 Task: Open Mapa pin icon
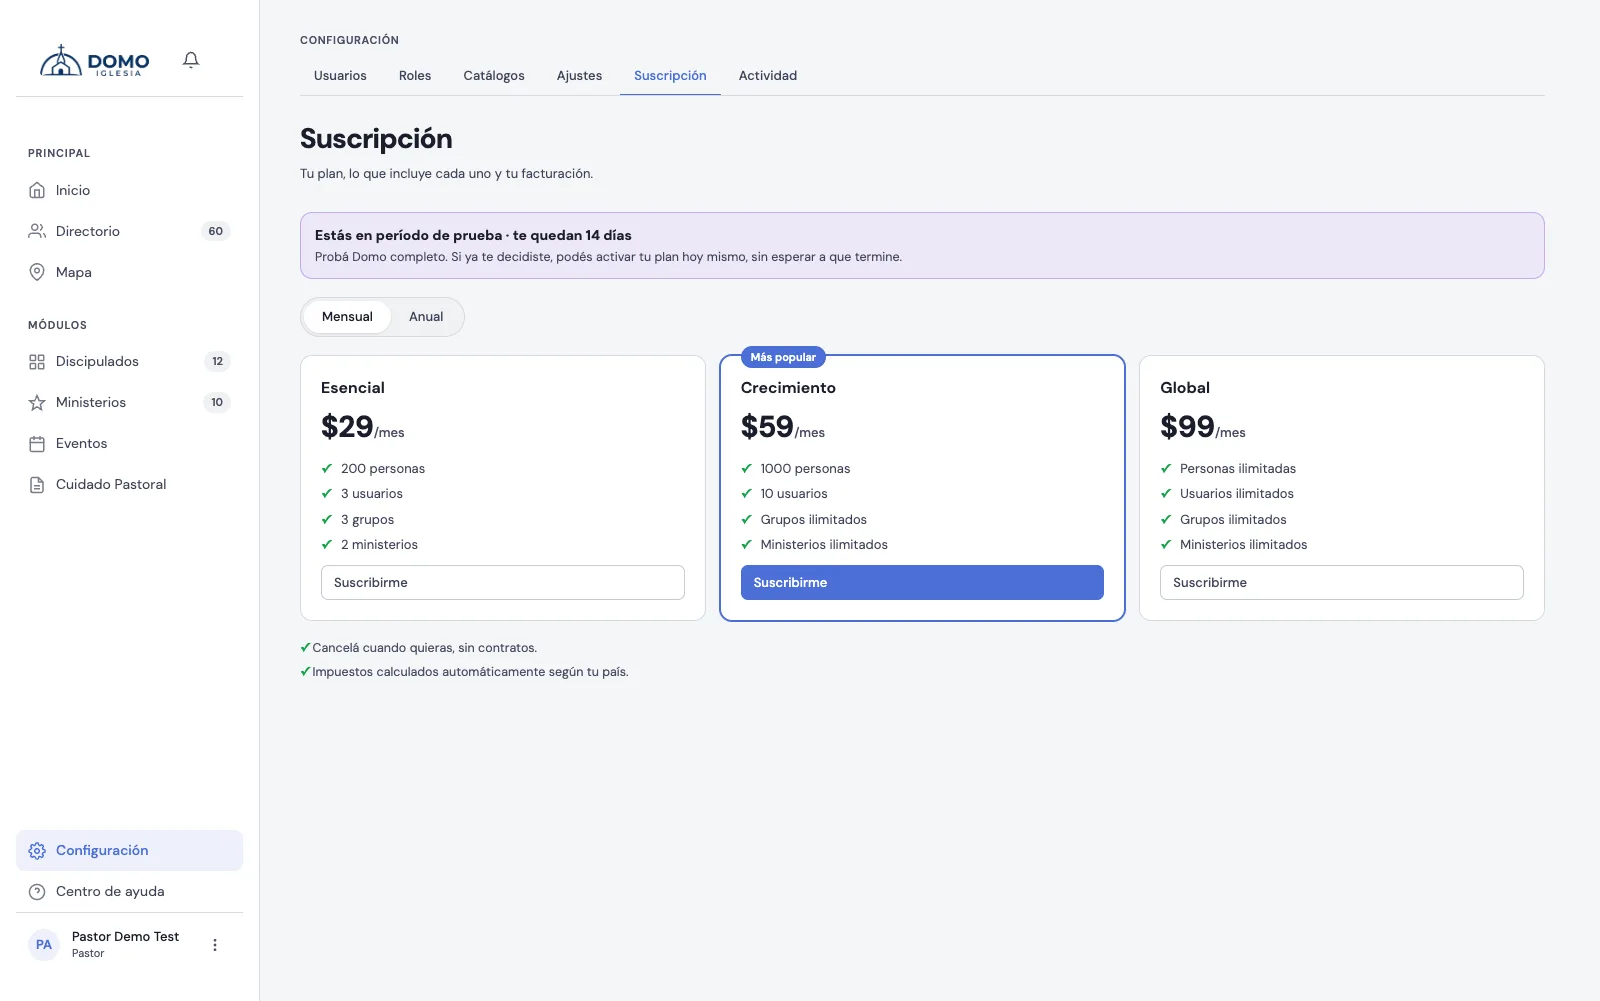(37, 272)
